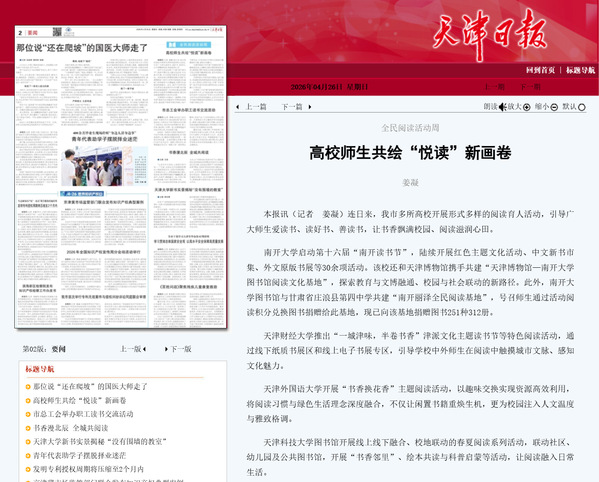Click the zoom-in plus circle icon
Screen dimensions: 599x482
[527, 107]
